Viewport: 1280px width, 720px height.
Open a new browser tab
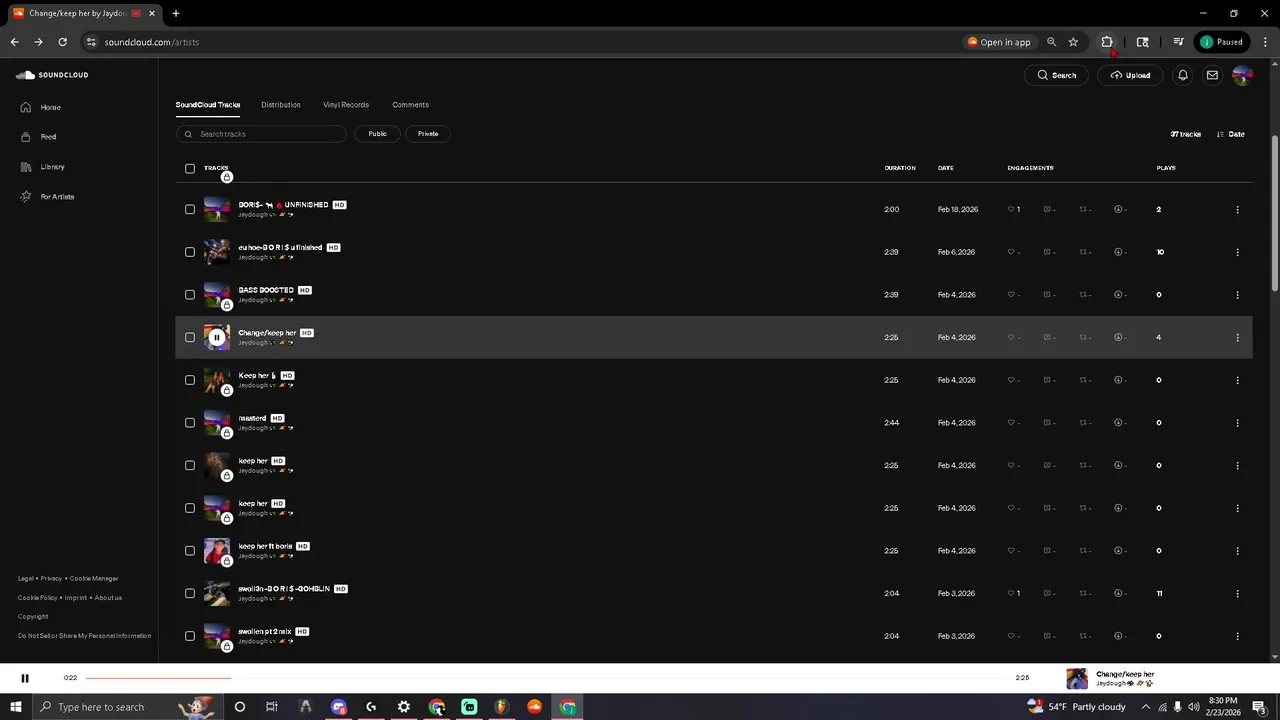(176, 14)
